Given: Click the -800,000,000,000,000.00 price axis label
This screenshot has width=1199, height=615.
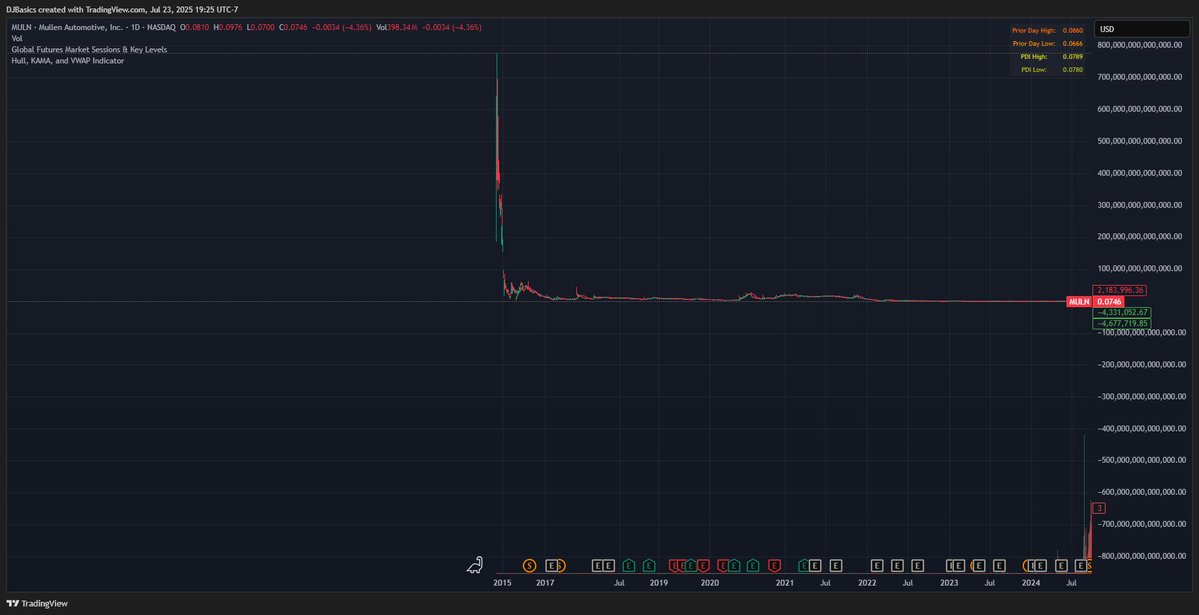Looking at the screenshot, I should click(1141, 556).
